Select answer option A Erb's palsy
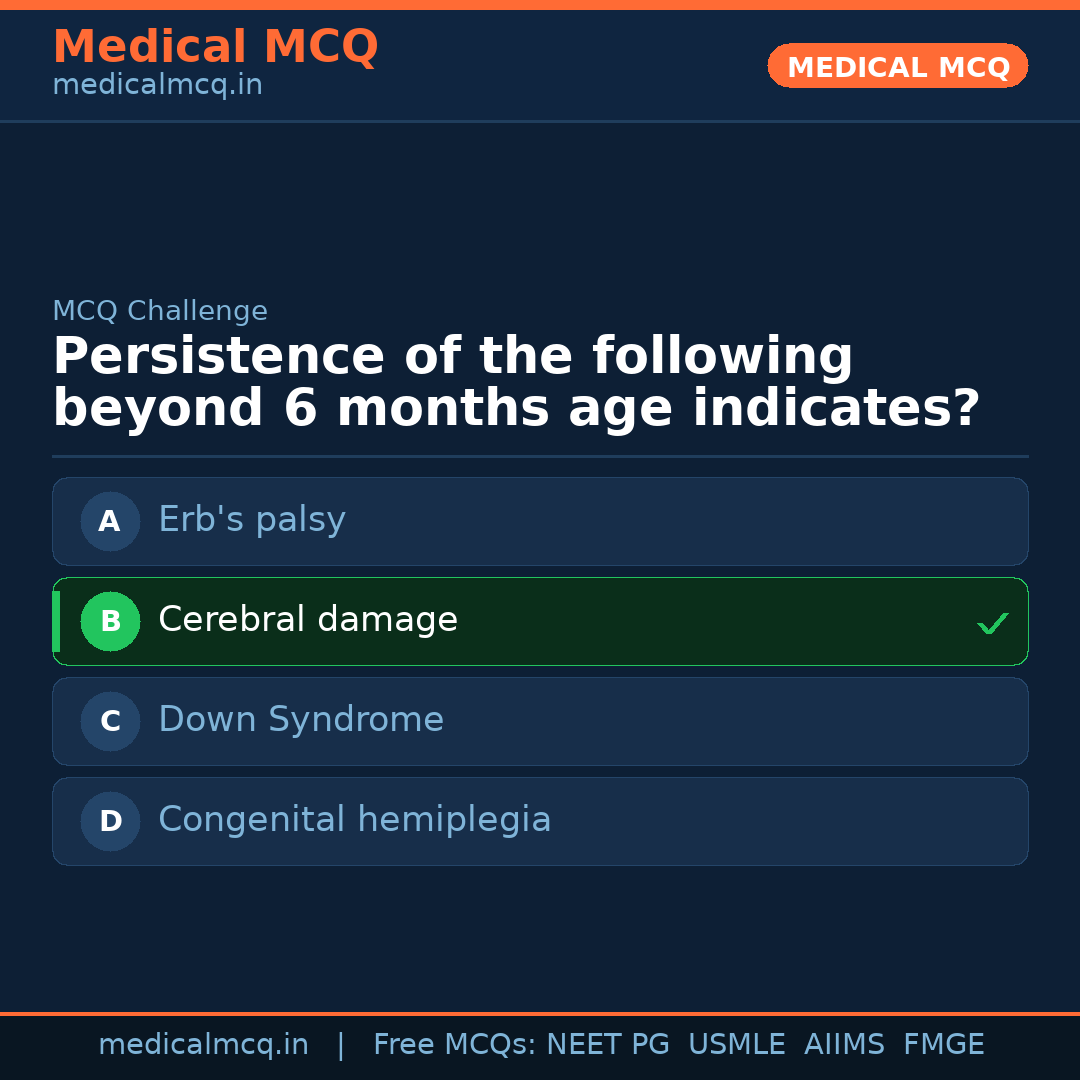This screenshot has width=1080, height=1080. tap(540, 521)
